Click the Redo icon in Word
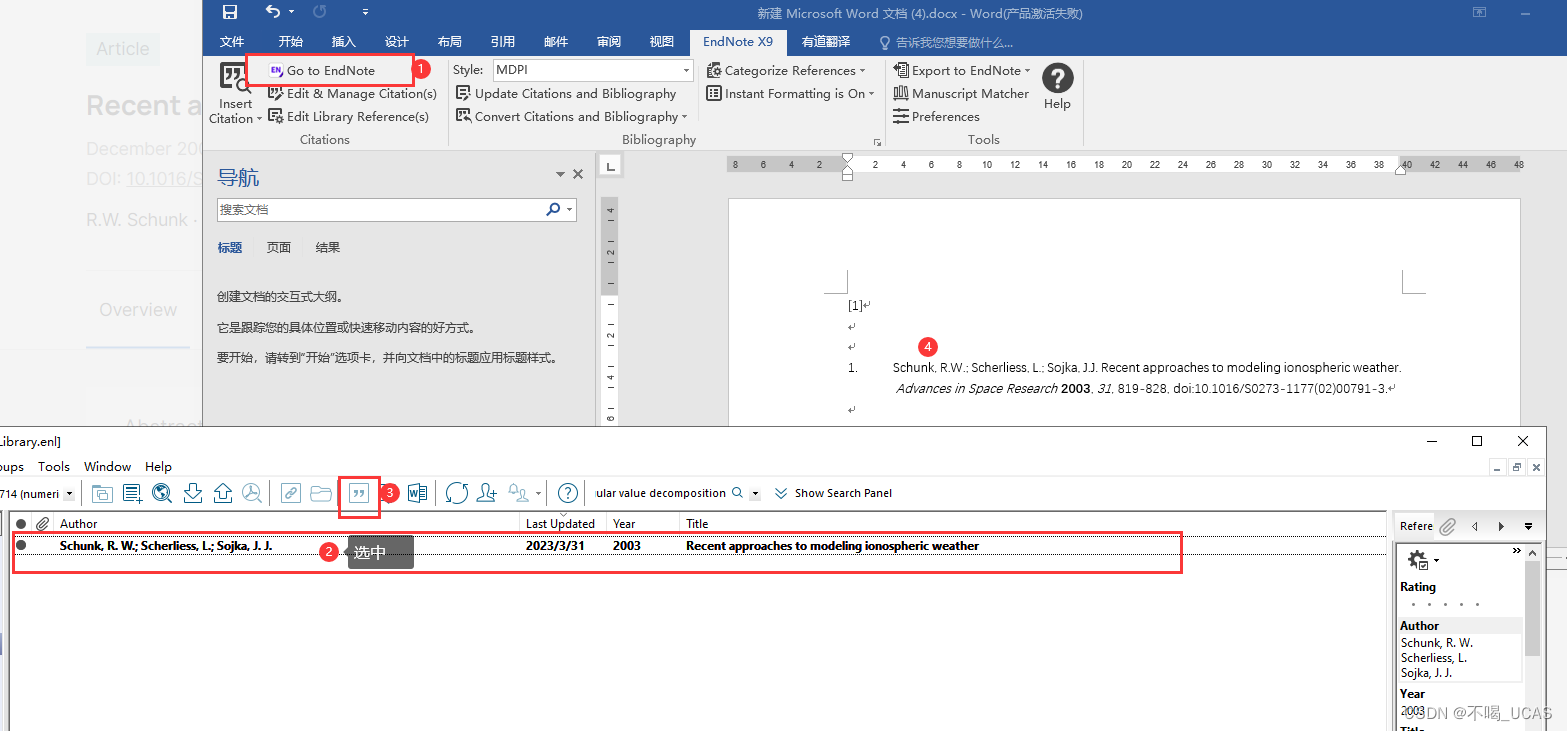Viewport: 1567px width, 731px height. 320,12
